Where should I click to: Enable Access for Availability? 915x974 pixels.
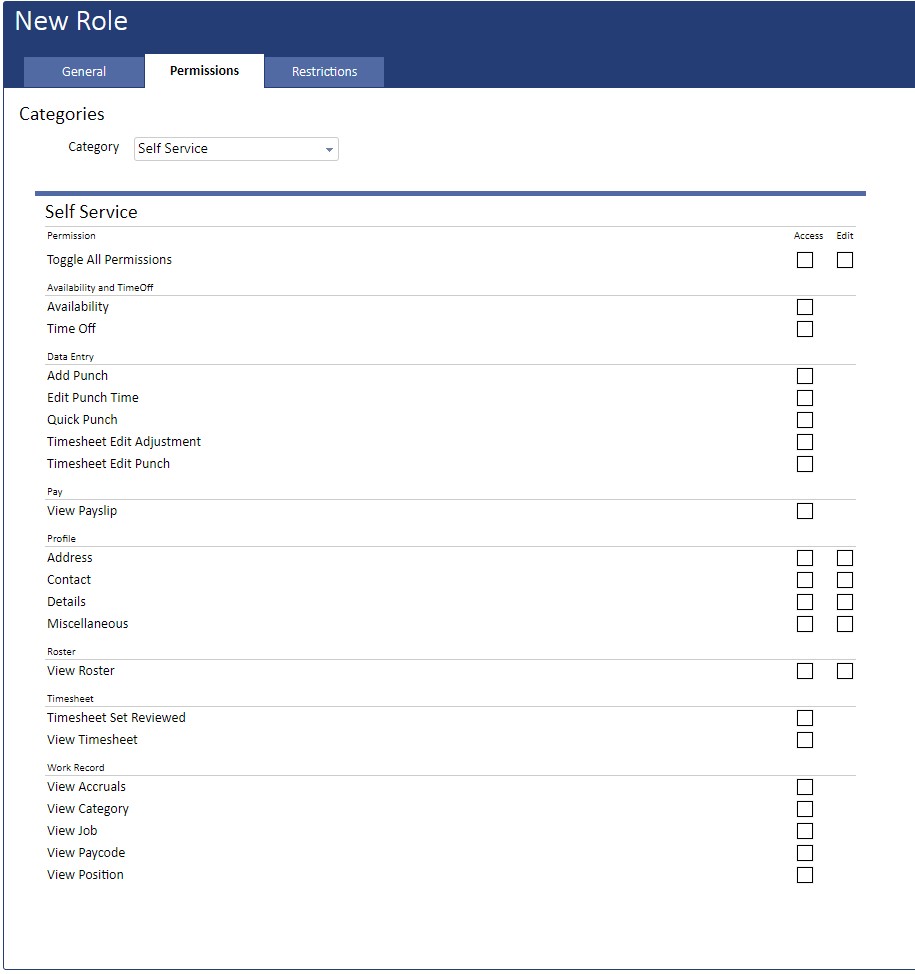pos(804,307)
